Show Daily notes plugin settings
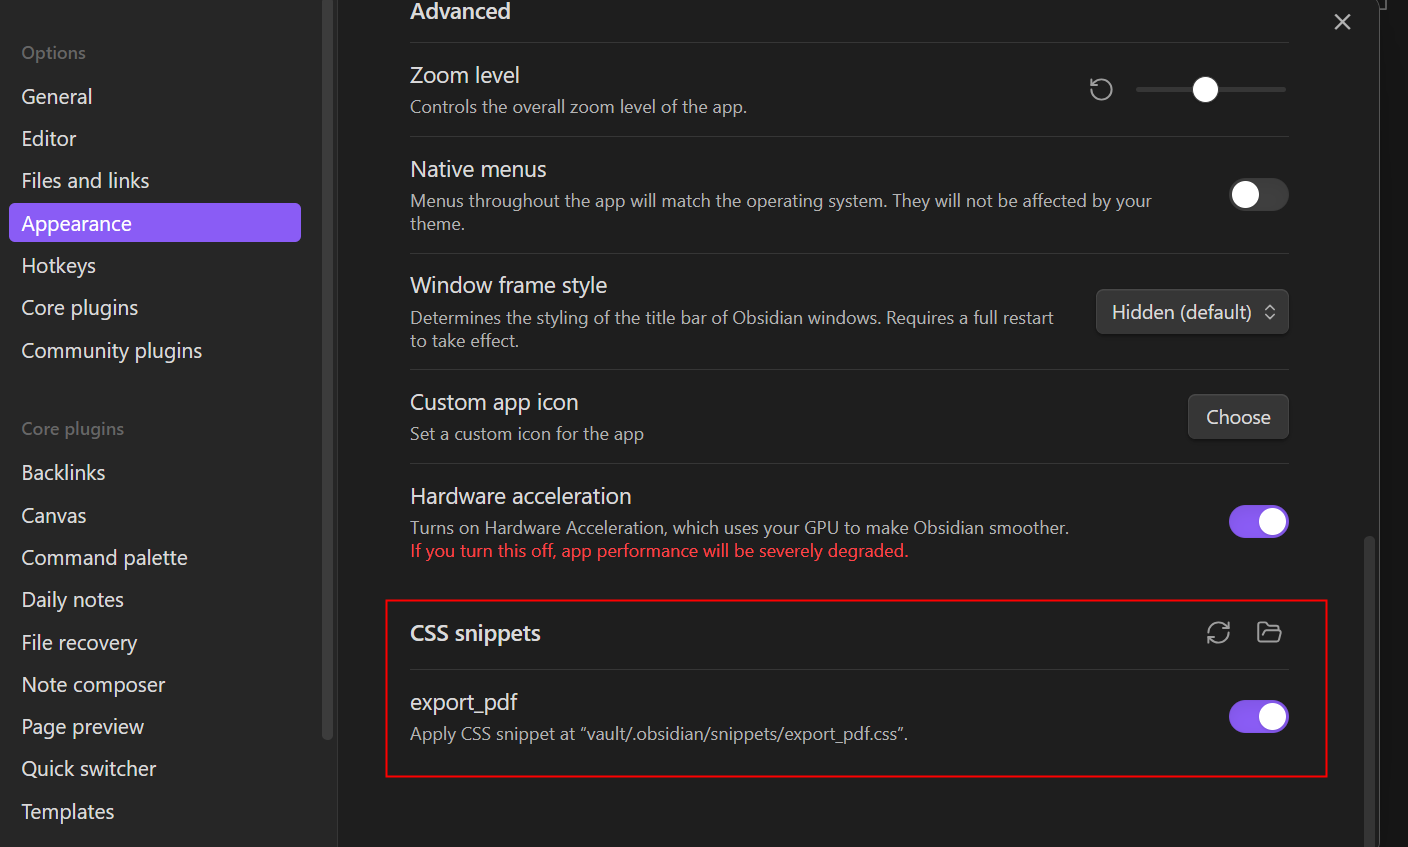This screenshot has height=847, width=1408. [73, 600]
